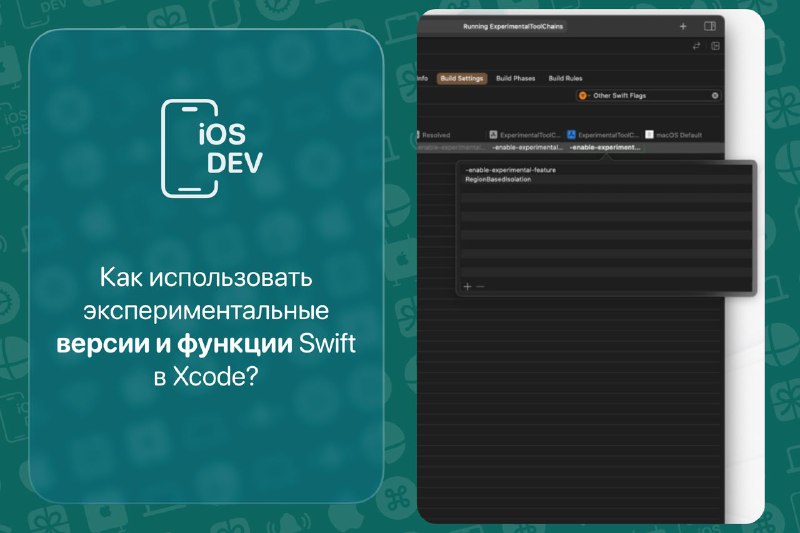Click the gray ExperimentalToolC... target column icon
Viewport: 800px width, 533px height.
pyautogui.click(x=493, y=135)
